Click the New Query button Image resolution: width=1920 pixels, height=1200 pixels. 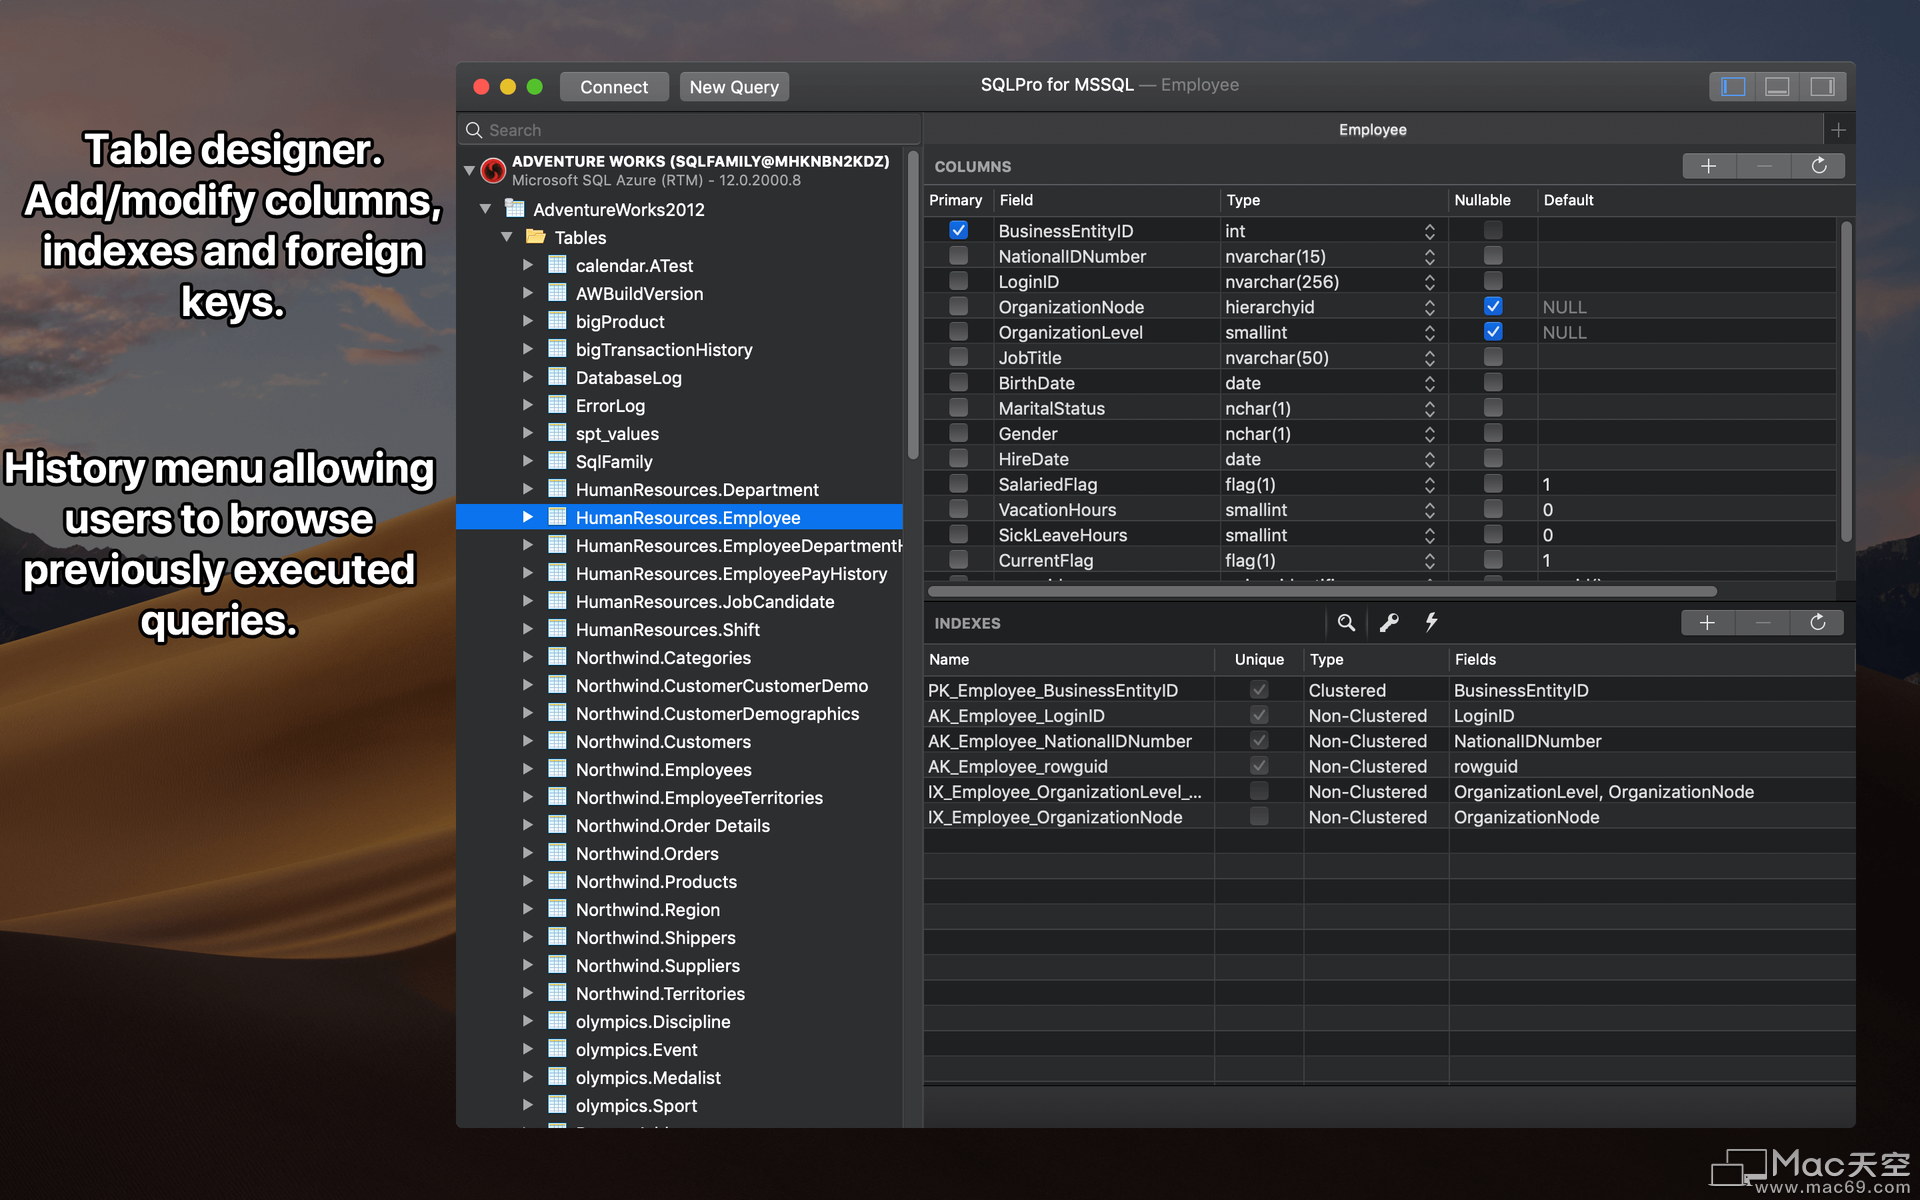pyautogui.click(x=734, y=87)
